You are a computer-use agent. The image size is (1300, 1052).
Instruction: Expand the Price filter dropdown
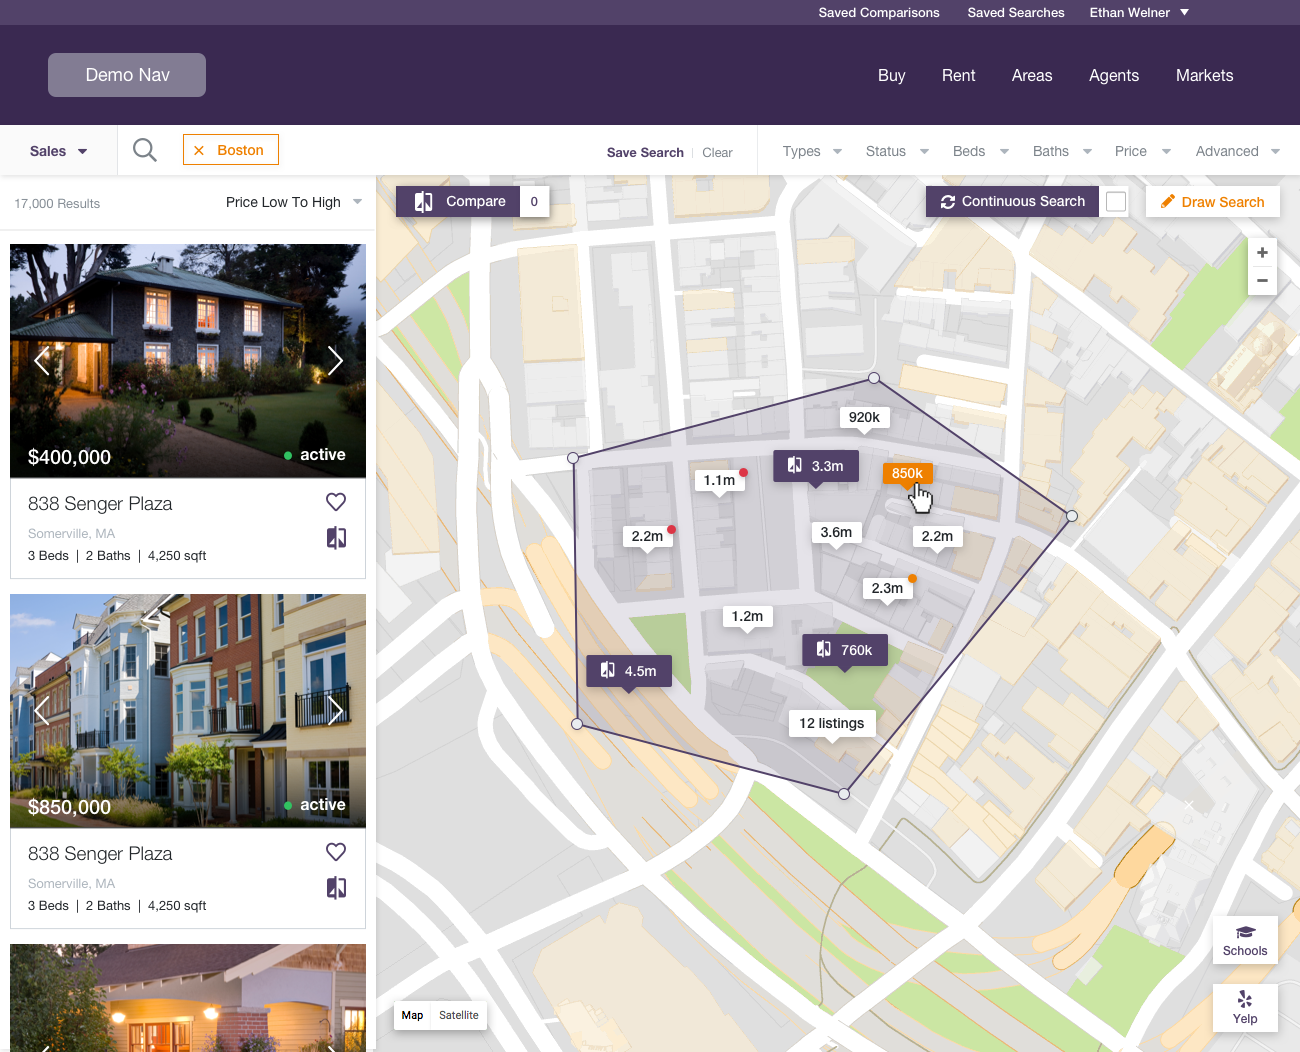tap(1142, 151)
